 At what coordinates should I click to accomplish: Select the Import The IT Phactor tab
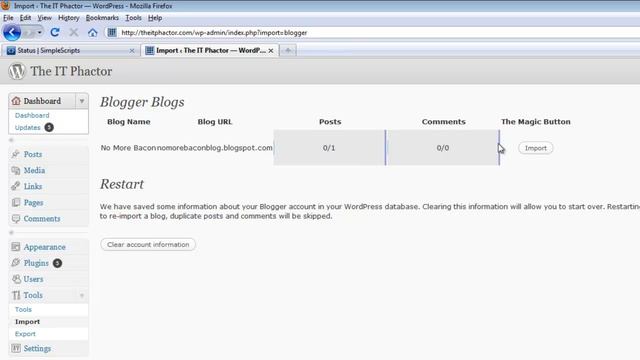210,50
